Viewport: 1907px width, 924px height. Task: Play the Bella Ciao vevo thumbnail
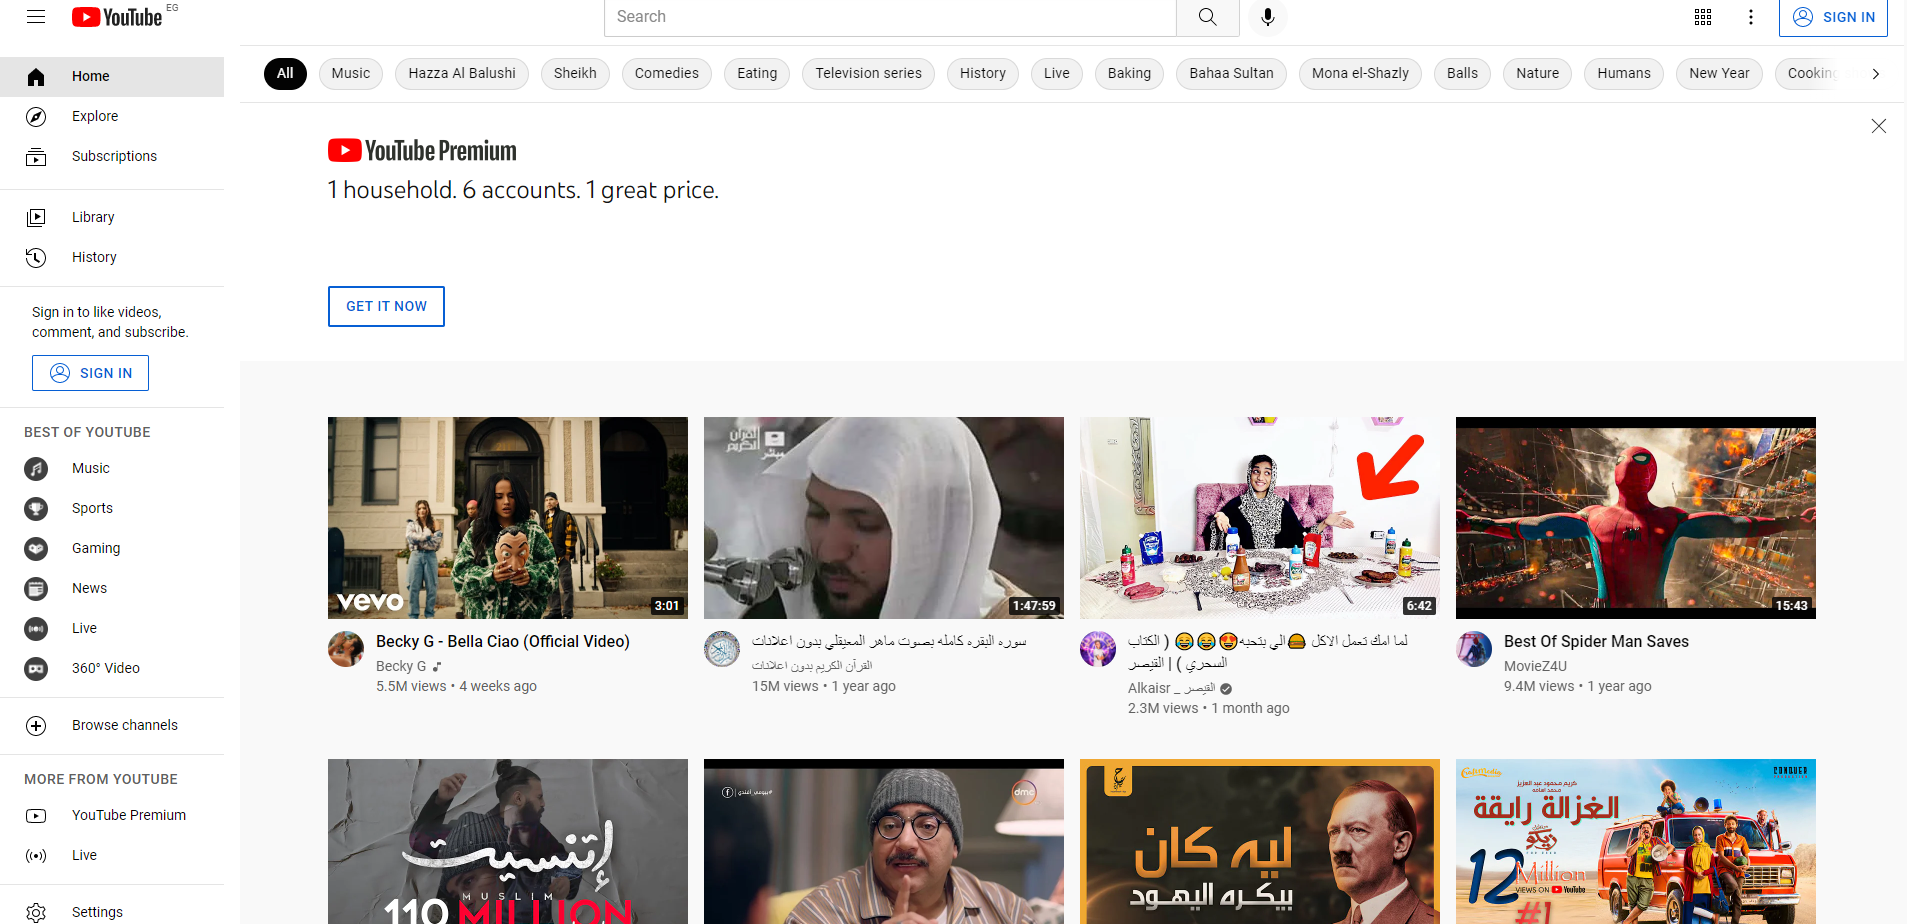(508, 518)
